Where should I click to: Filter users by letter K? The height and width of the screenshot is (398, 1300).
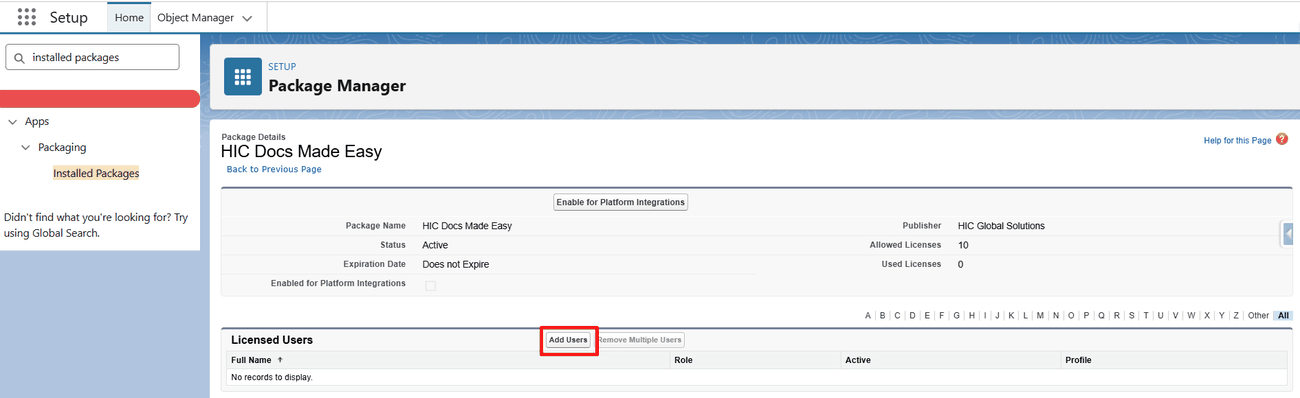coord(1012,316)
